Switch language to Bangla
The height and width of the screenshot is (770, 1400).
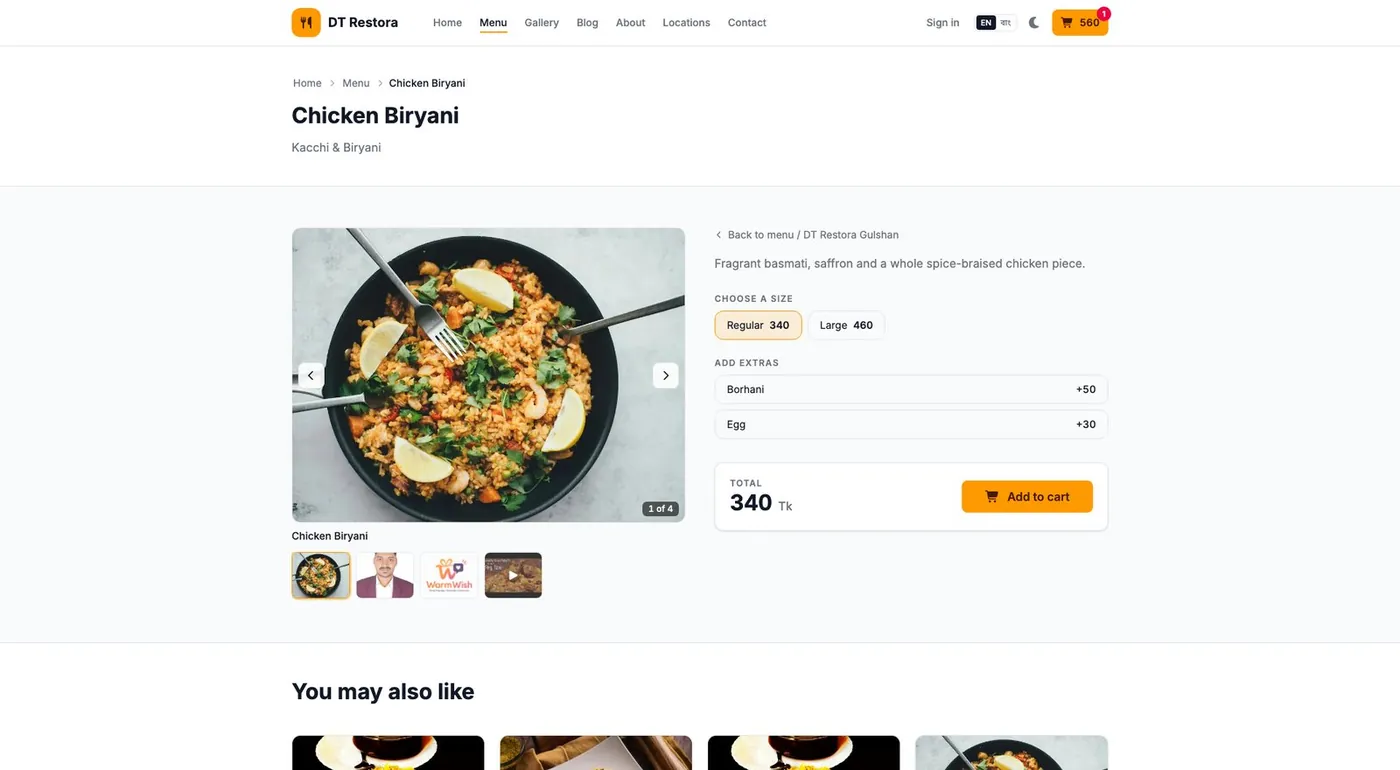point(1005,22)
